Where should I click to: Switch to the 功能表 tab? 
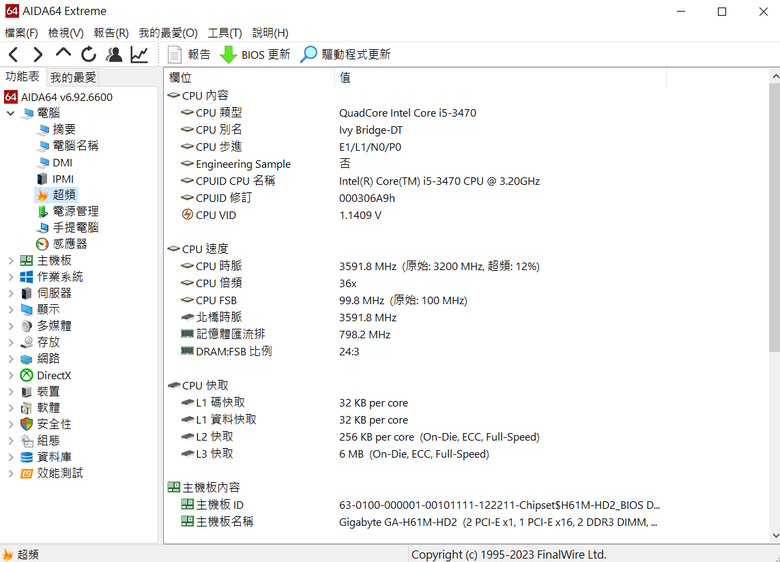[22, 77]
